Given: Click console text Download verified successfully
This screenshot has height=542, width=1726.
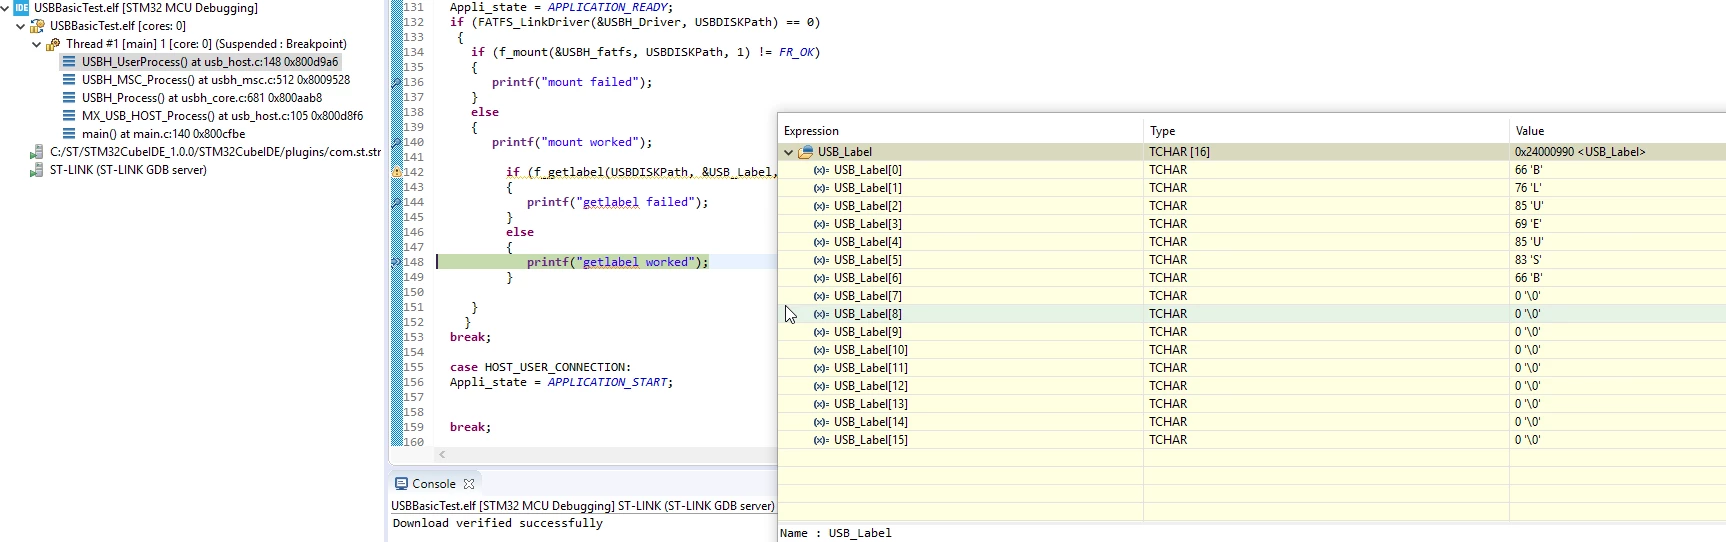Looking at the screenshot, I should 498,523.
